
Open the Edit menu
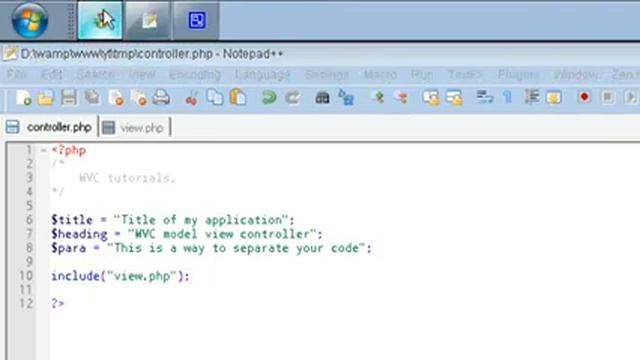(52, 75)
